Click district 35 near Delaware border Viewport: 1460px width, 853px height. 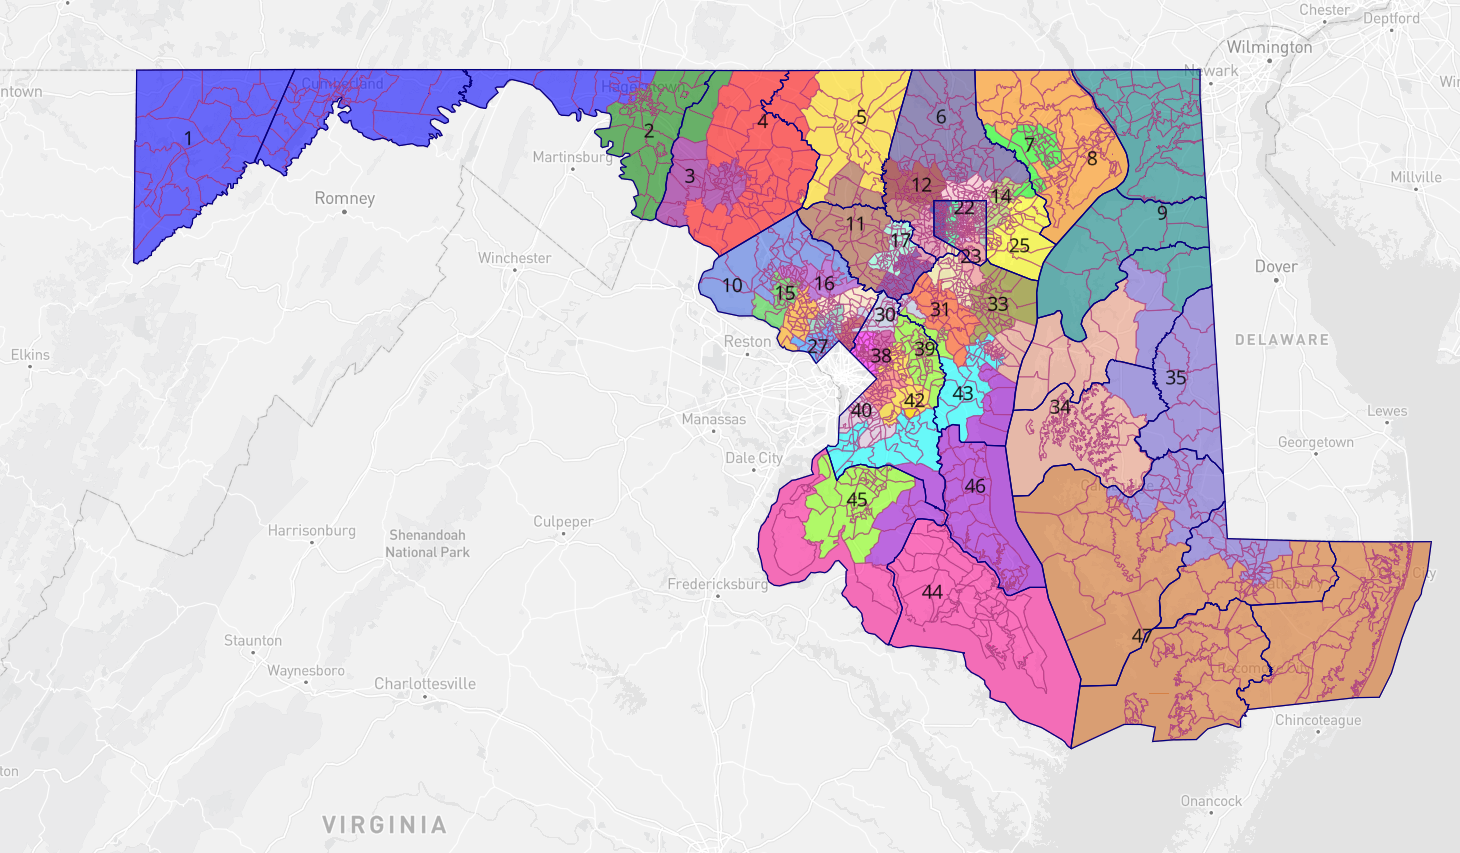(1174, 379)
